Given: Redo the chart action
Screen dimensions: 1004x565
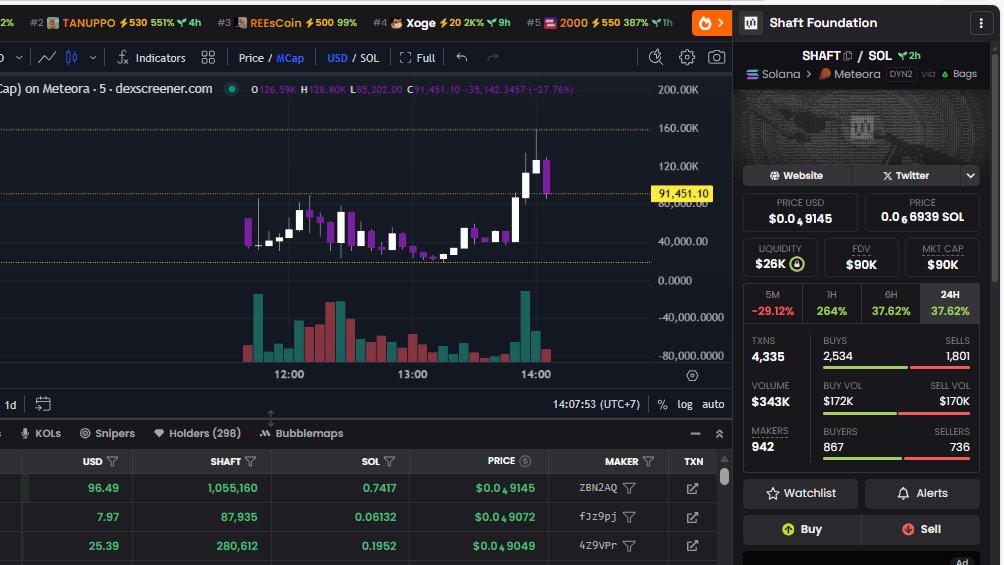Looking at the screenshot, I should point(492,58).
